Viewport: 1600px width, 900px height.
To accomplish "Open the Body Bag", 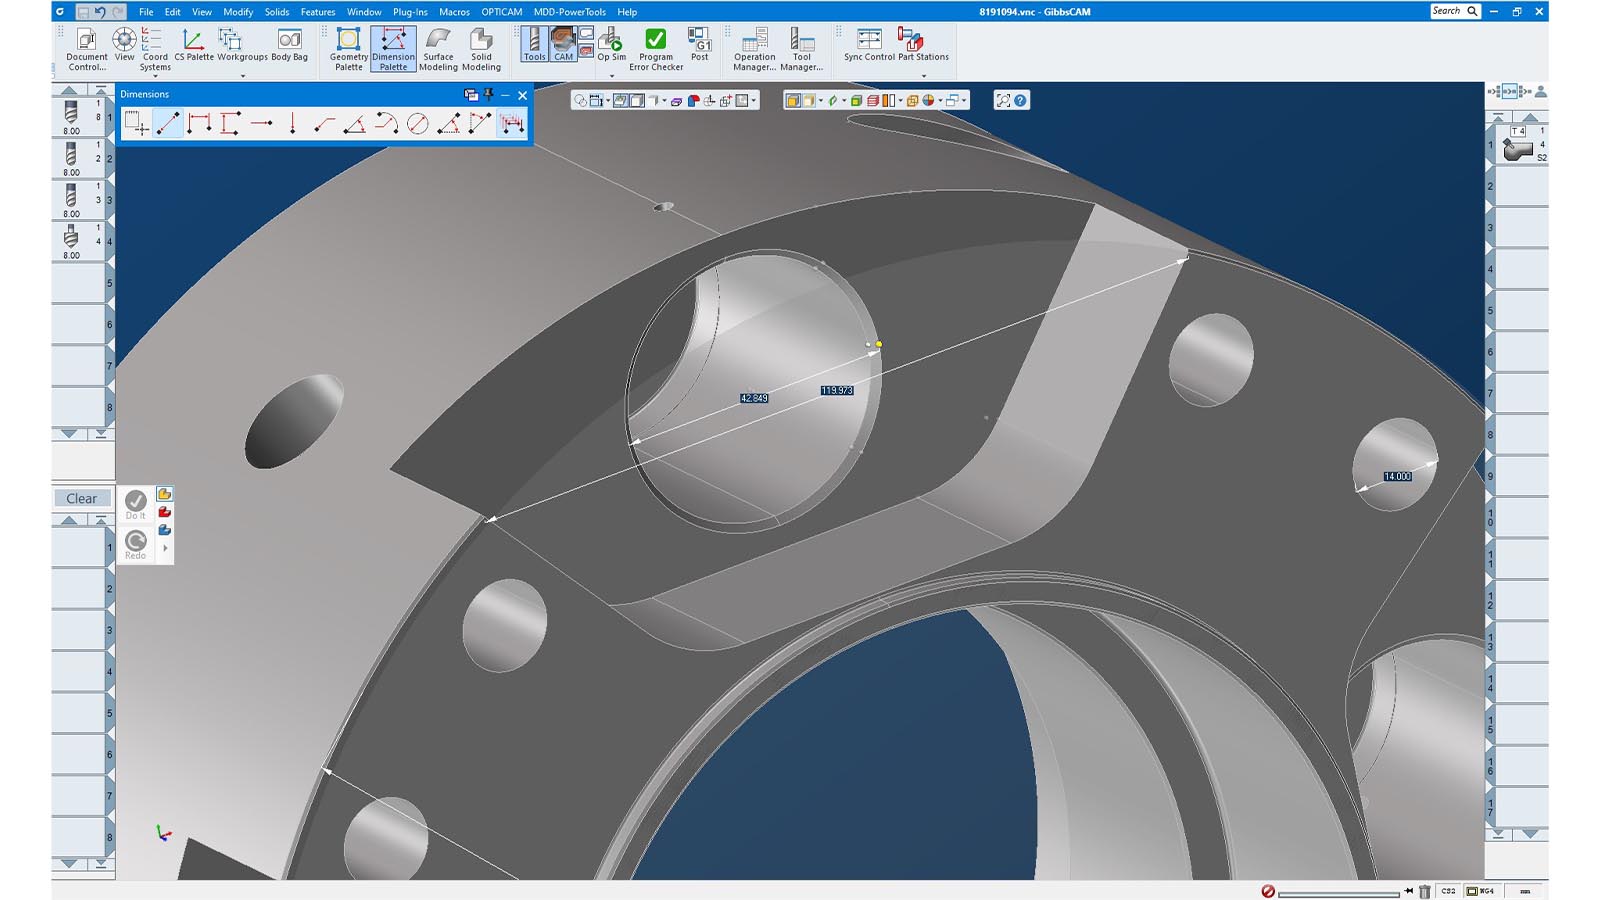I will click(289, 45).
